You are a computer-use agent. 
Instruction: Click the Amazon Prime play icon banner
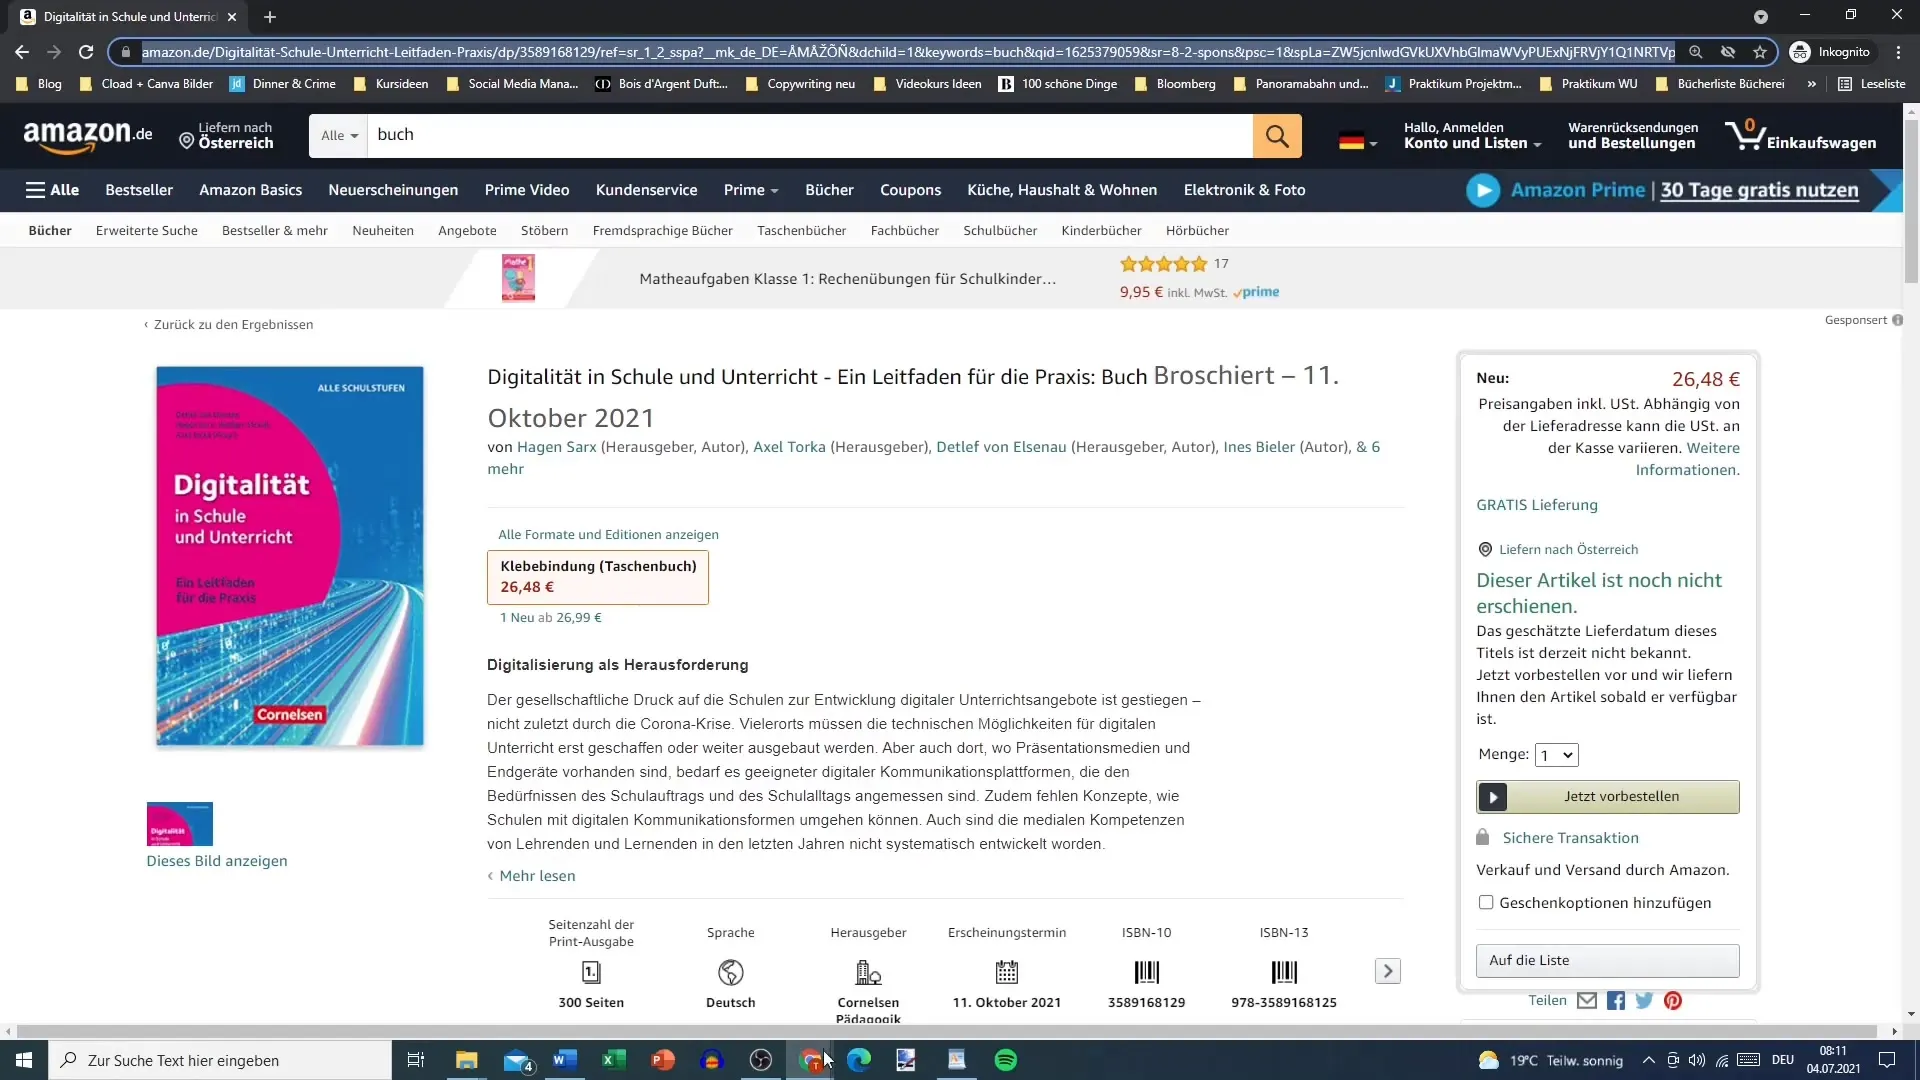coord(1483,190)
